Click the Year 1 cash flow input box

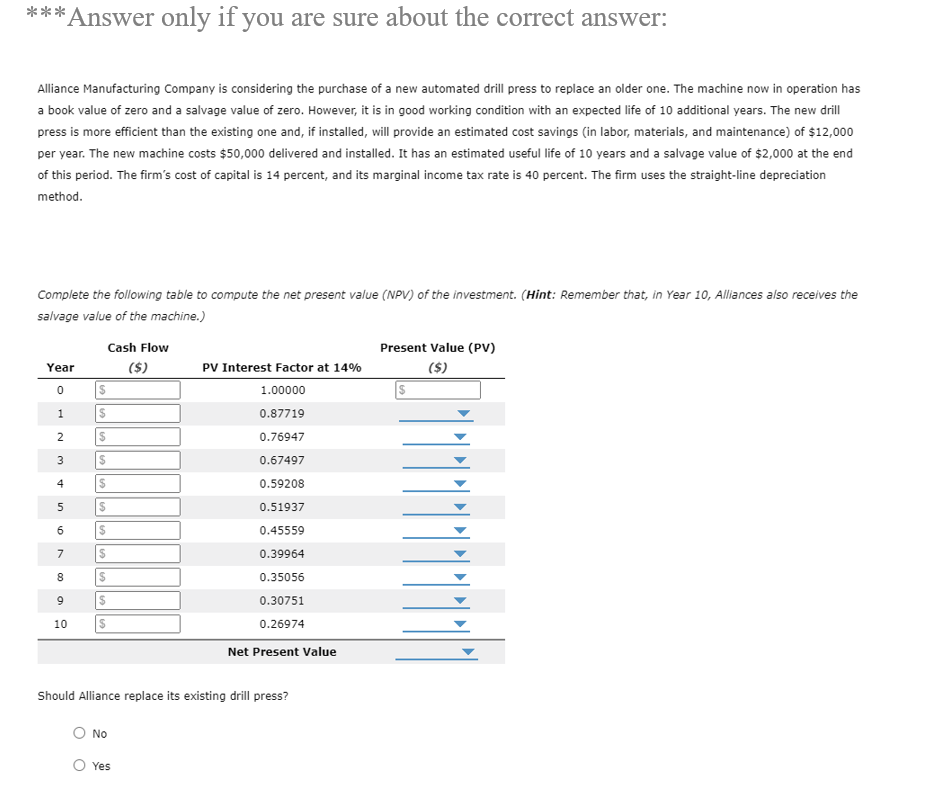pos(137,413)
